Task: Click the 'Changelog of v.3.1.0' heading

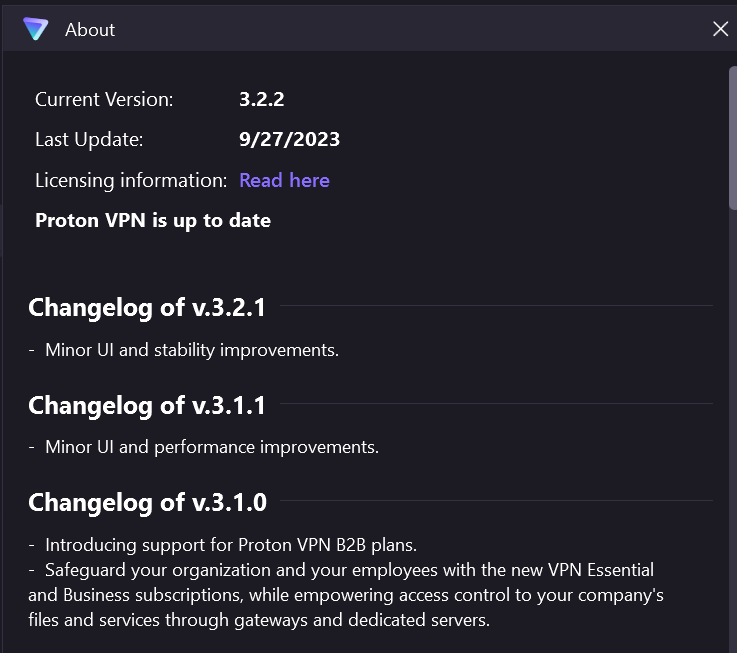Action: coord(147,502)
